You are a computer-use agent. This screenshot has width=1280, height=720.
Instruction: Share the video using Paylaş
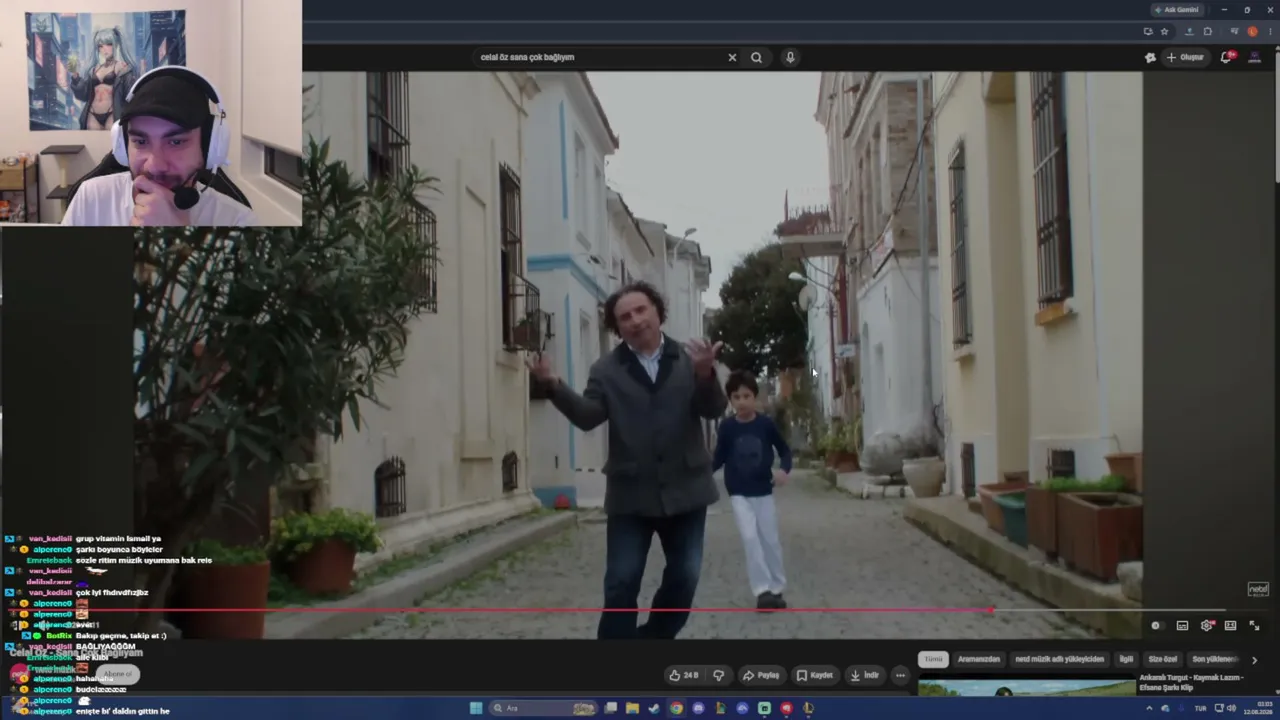tap(761, 675)
